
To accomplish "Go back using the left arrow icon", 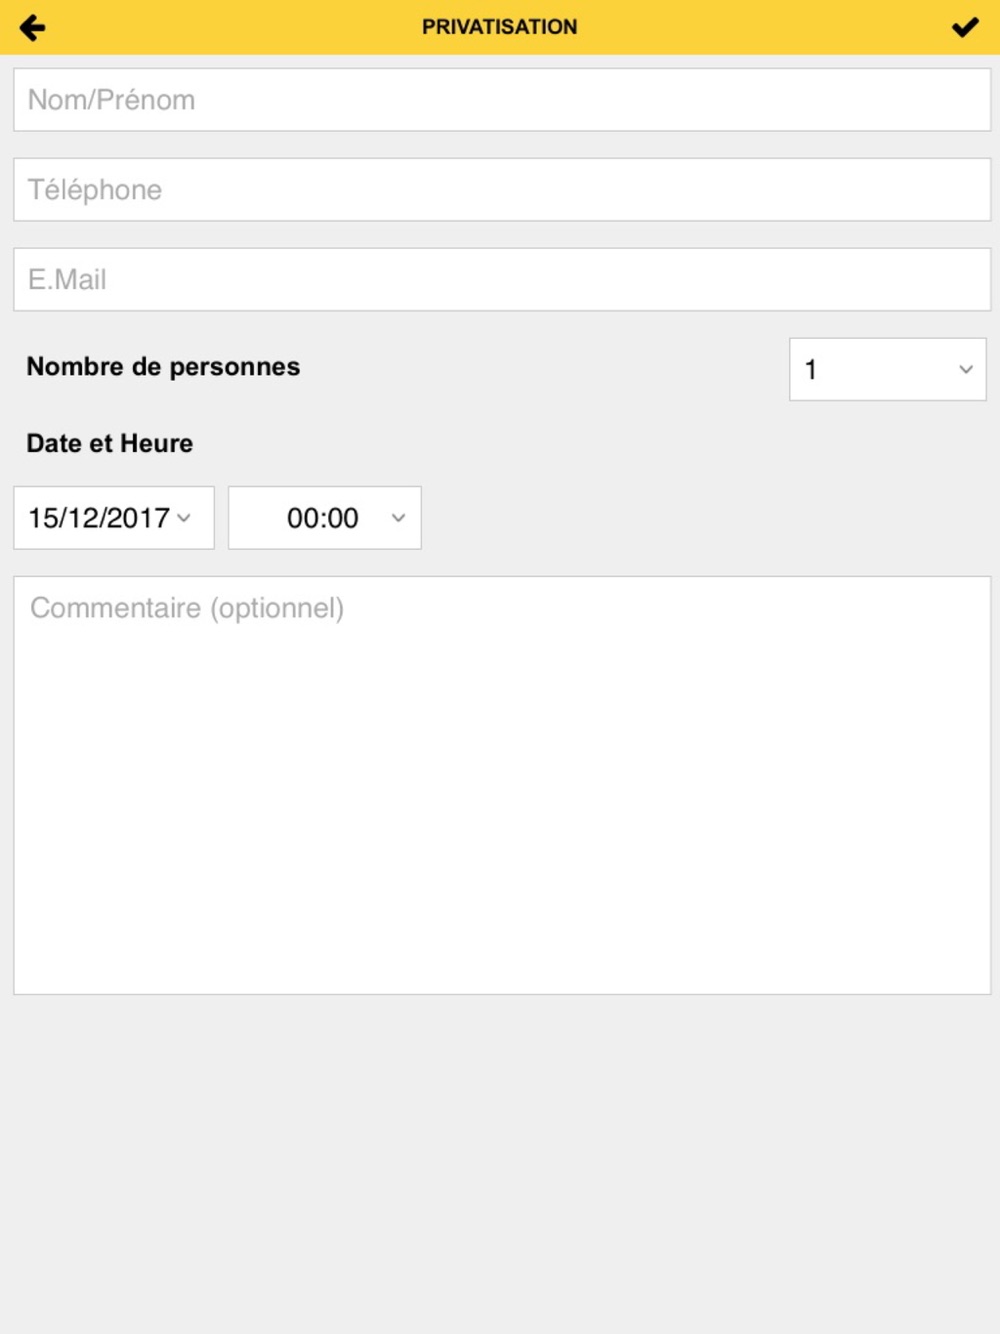I will (33, 27).
